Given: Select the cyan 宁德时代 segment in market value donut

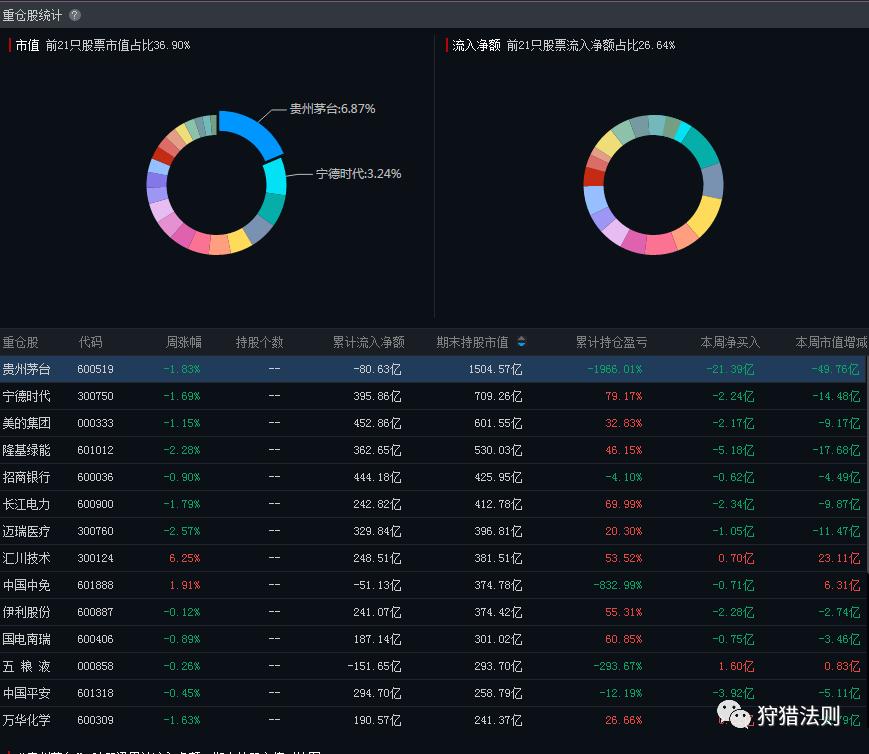Looking at the screenshot, I should click(x=275, y=176).
